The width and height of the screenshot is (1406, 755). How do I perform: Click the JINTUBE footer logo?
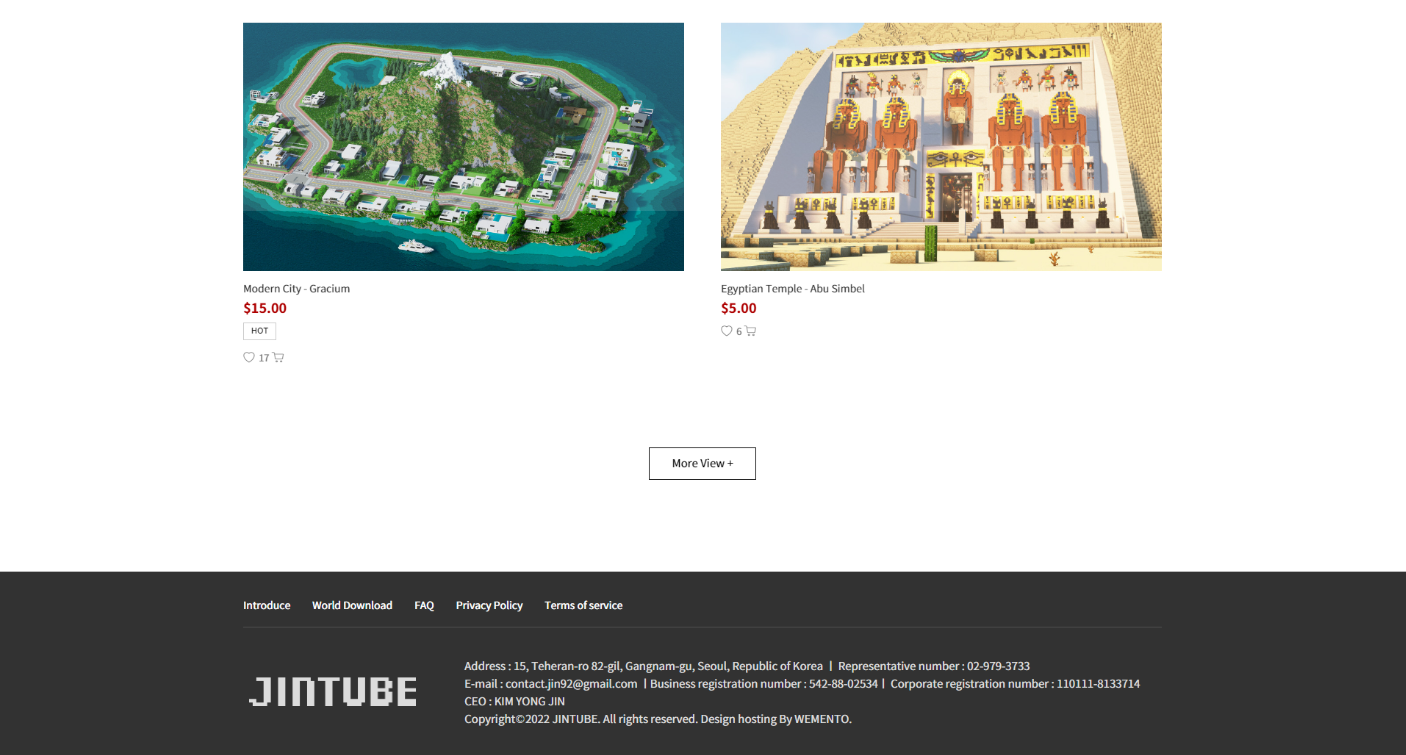tap(332, 692)
